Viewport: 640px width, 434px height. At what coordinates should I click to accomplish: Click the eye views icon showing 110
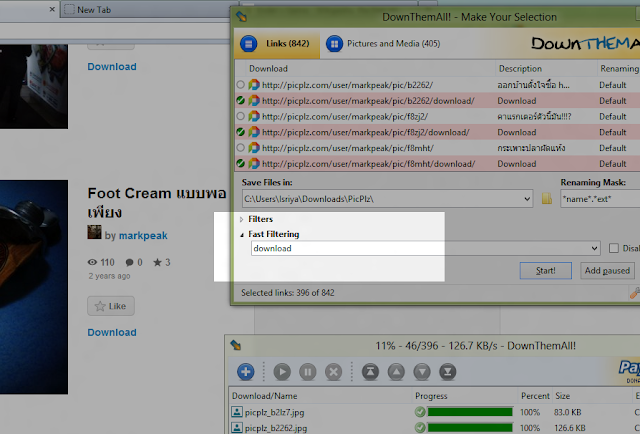tap(92, 262)
